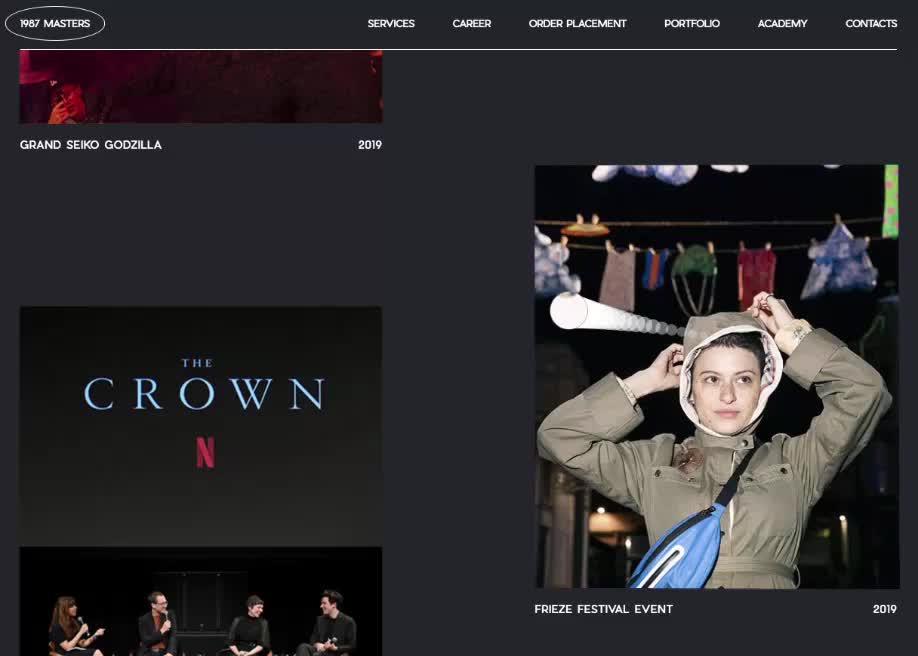Open the Portfolio section
Screen dimensions: 918x656
pos(692,23)
